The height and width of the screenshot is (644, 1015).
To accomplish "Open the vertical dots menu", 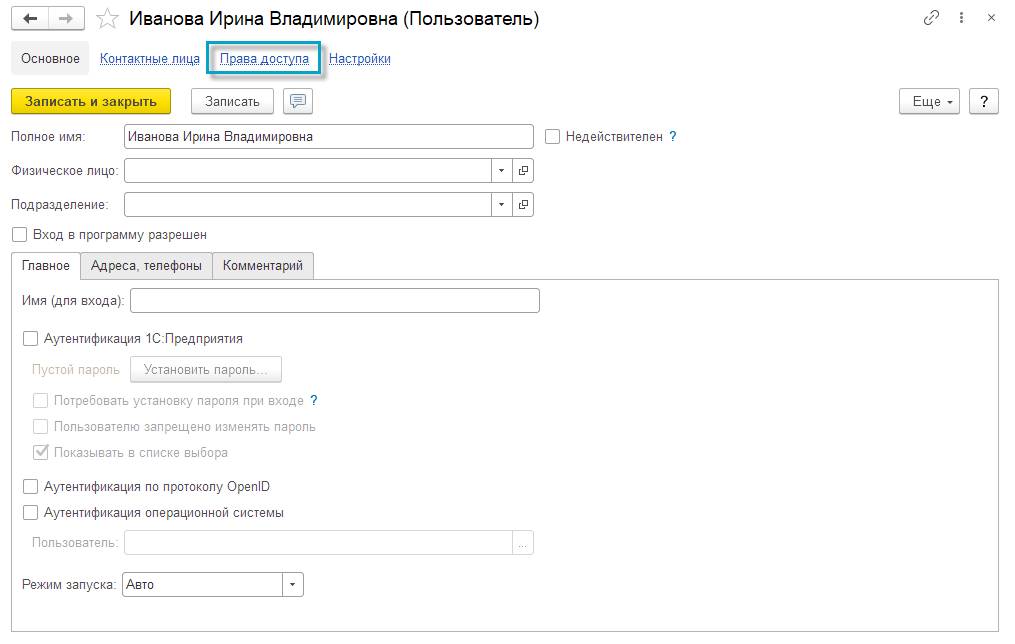I will click(961, 18).
